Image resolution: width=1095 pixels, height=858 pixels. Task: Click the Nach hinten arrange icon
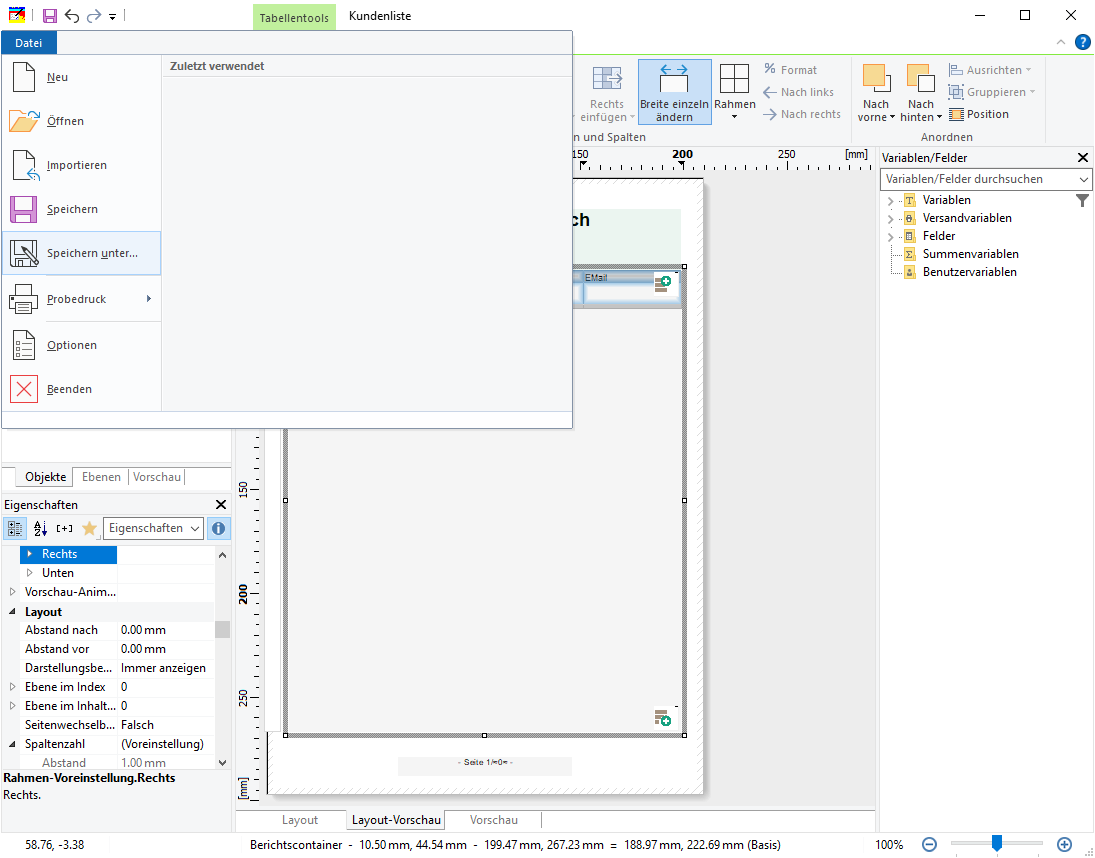[x=920, y=78]
